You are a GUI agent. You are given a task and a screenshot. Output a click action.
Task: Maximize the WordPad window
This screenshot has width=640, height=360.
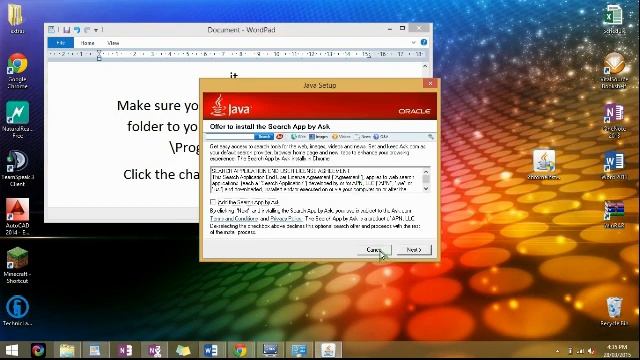click(x=402, y=28)
